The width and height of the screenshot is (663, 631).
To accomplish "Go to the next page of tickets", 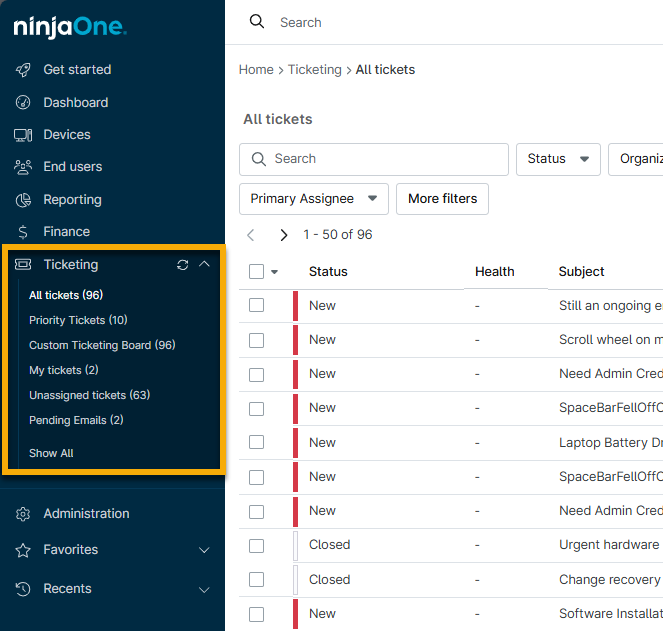I will click(284, 235).
